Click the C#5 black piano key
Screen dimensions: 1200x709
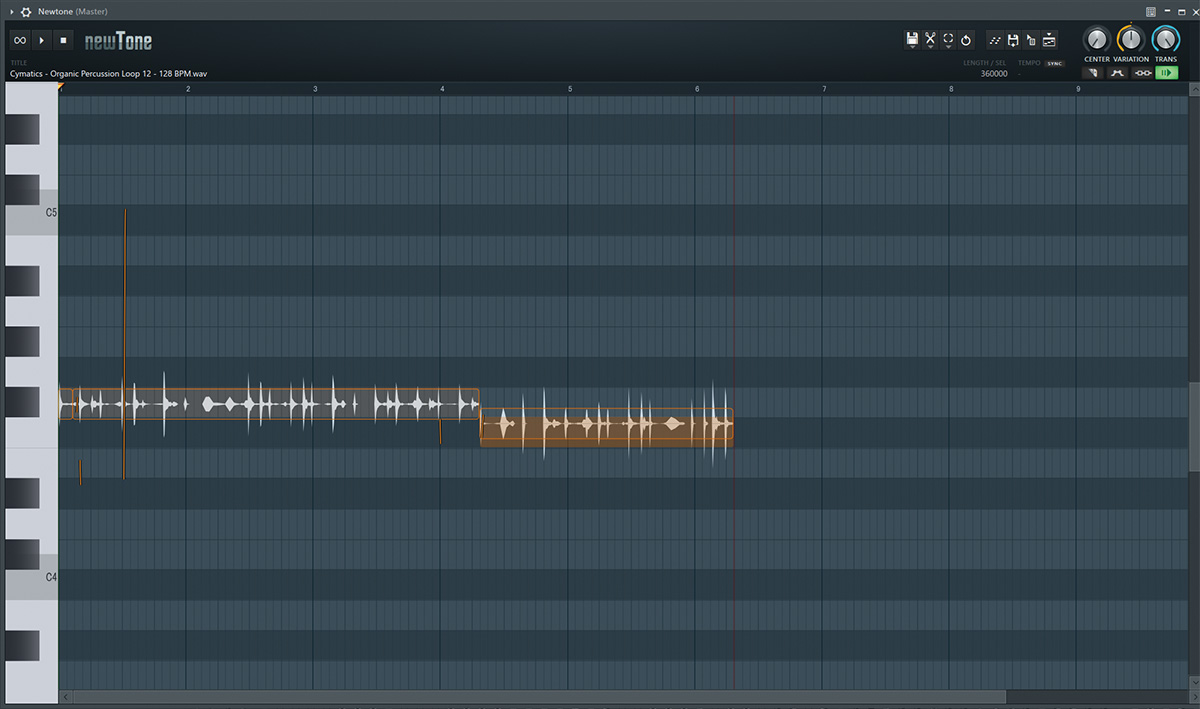(22, 190)
